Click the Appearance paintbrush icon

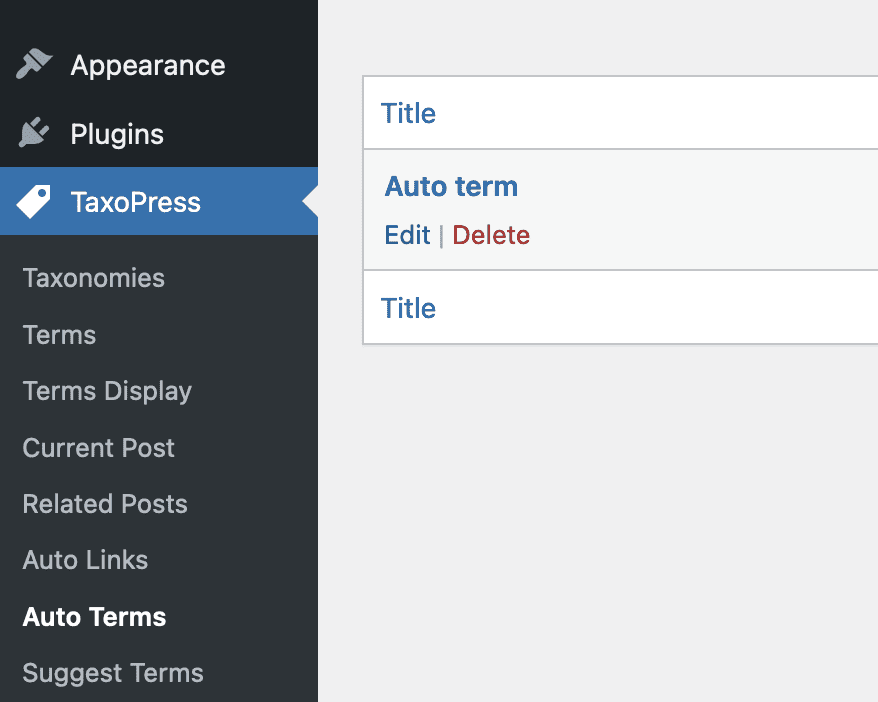[x=33, y=64]
